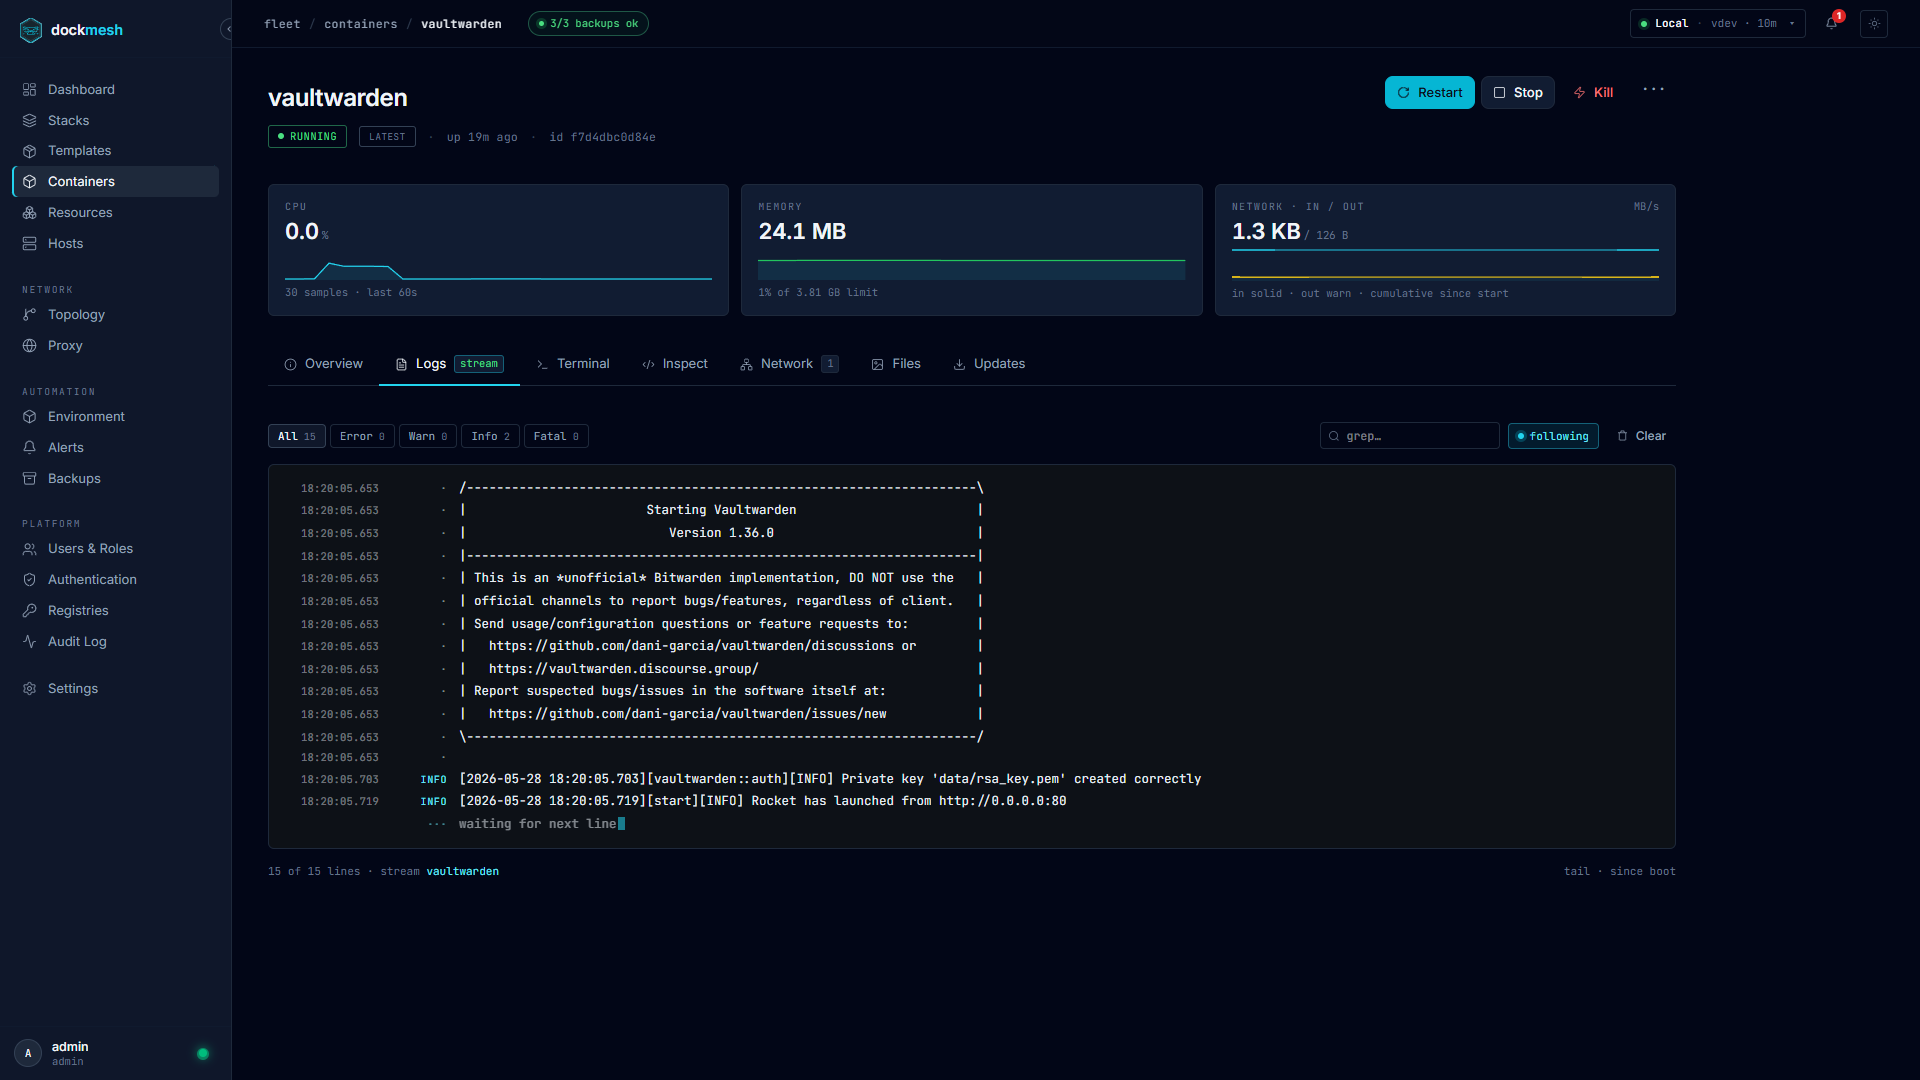Click the tail · since boot footer text
The width and height of the screenshot is (1920, 1080).
click(x=1620, y=872)
